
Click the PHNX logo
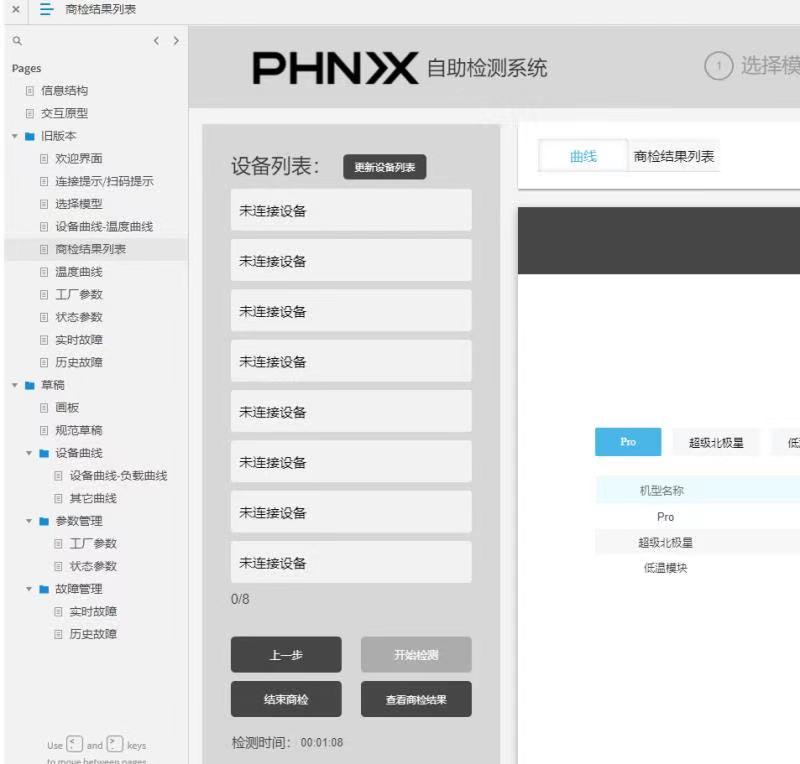[x=335, y=68]
